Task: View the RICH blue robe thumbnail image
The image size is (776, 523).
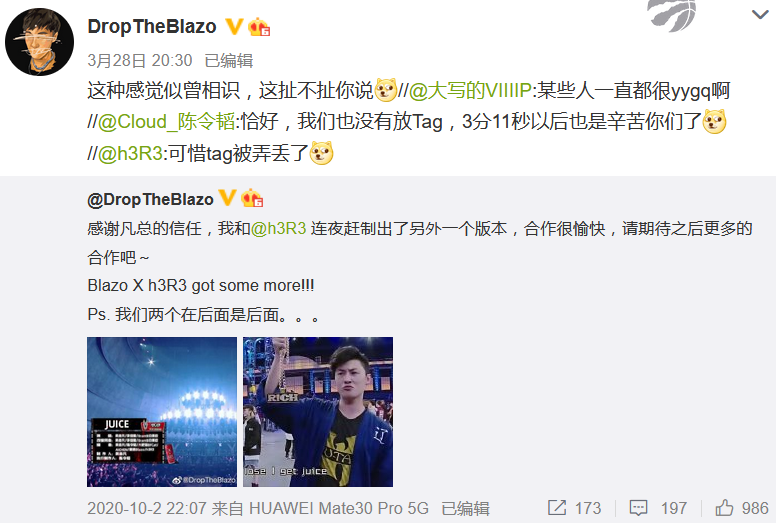Action: (318, 412)
